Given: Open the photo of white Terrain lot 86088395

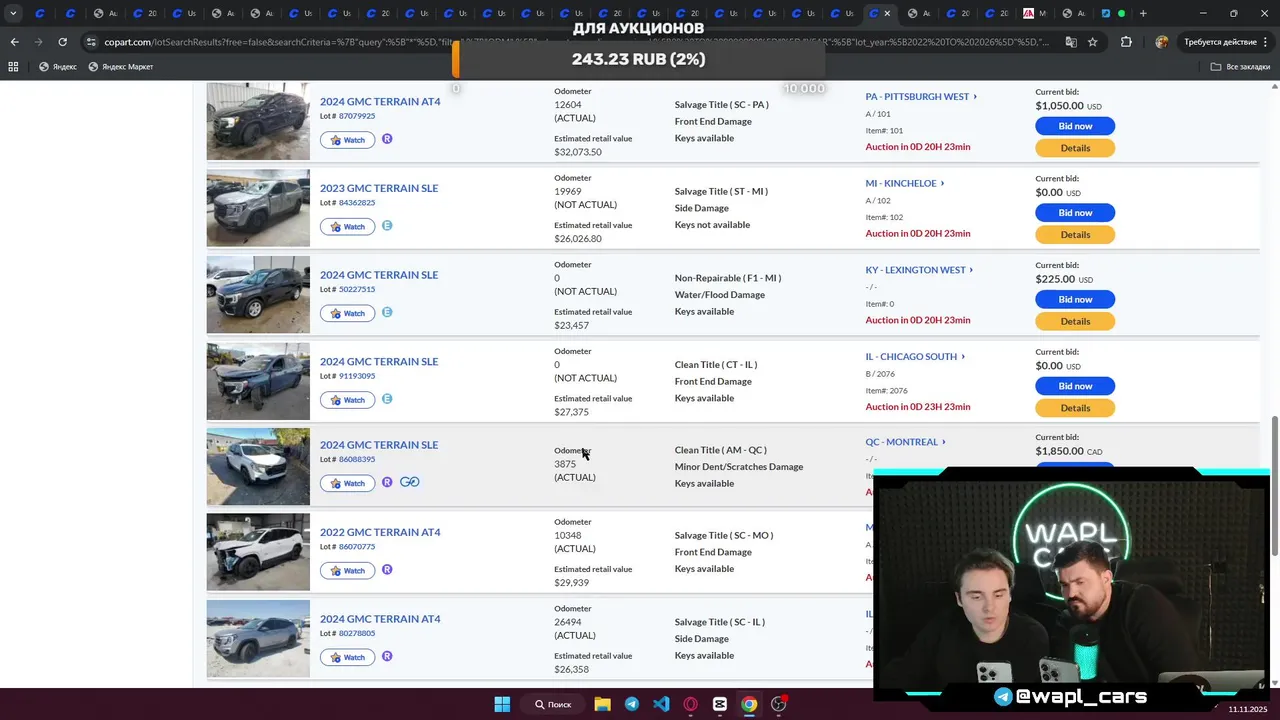Looking at the screenshot, I should [x=258, y=467].
